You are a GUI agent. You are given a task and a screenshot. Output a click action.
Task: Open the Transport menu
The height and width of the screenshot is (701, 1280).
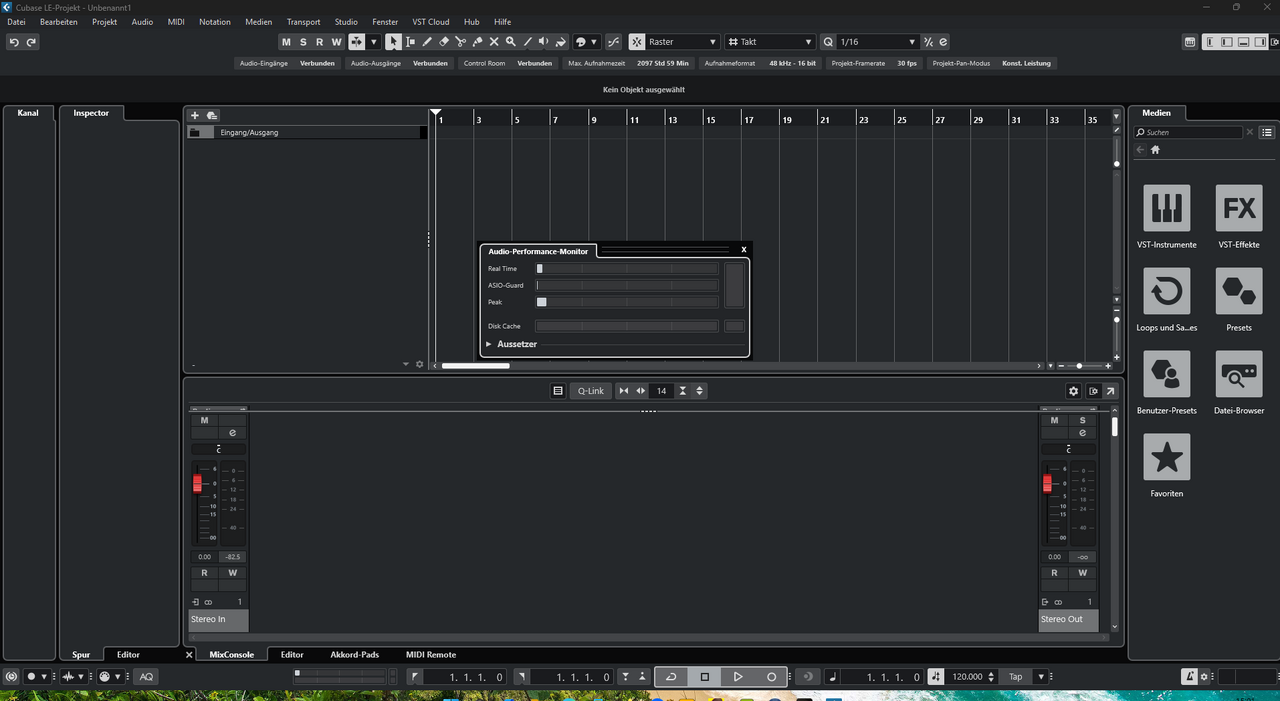click(x=303, y=21)
